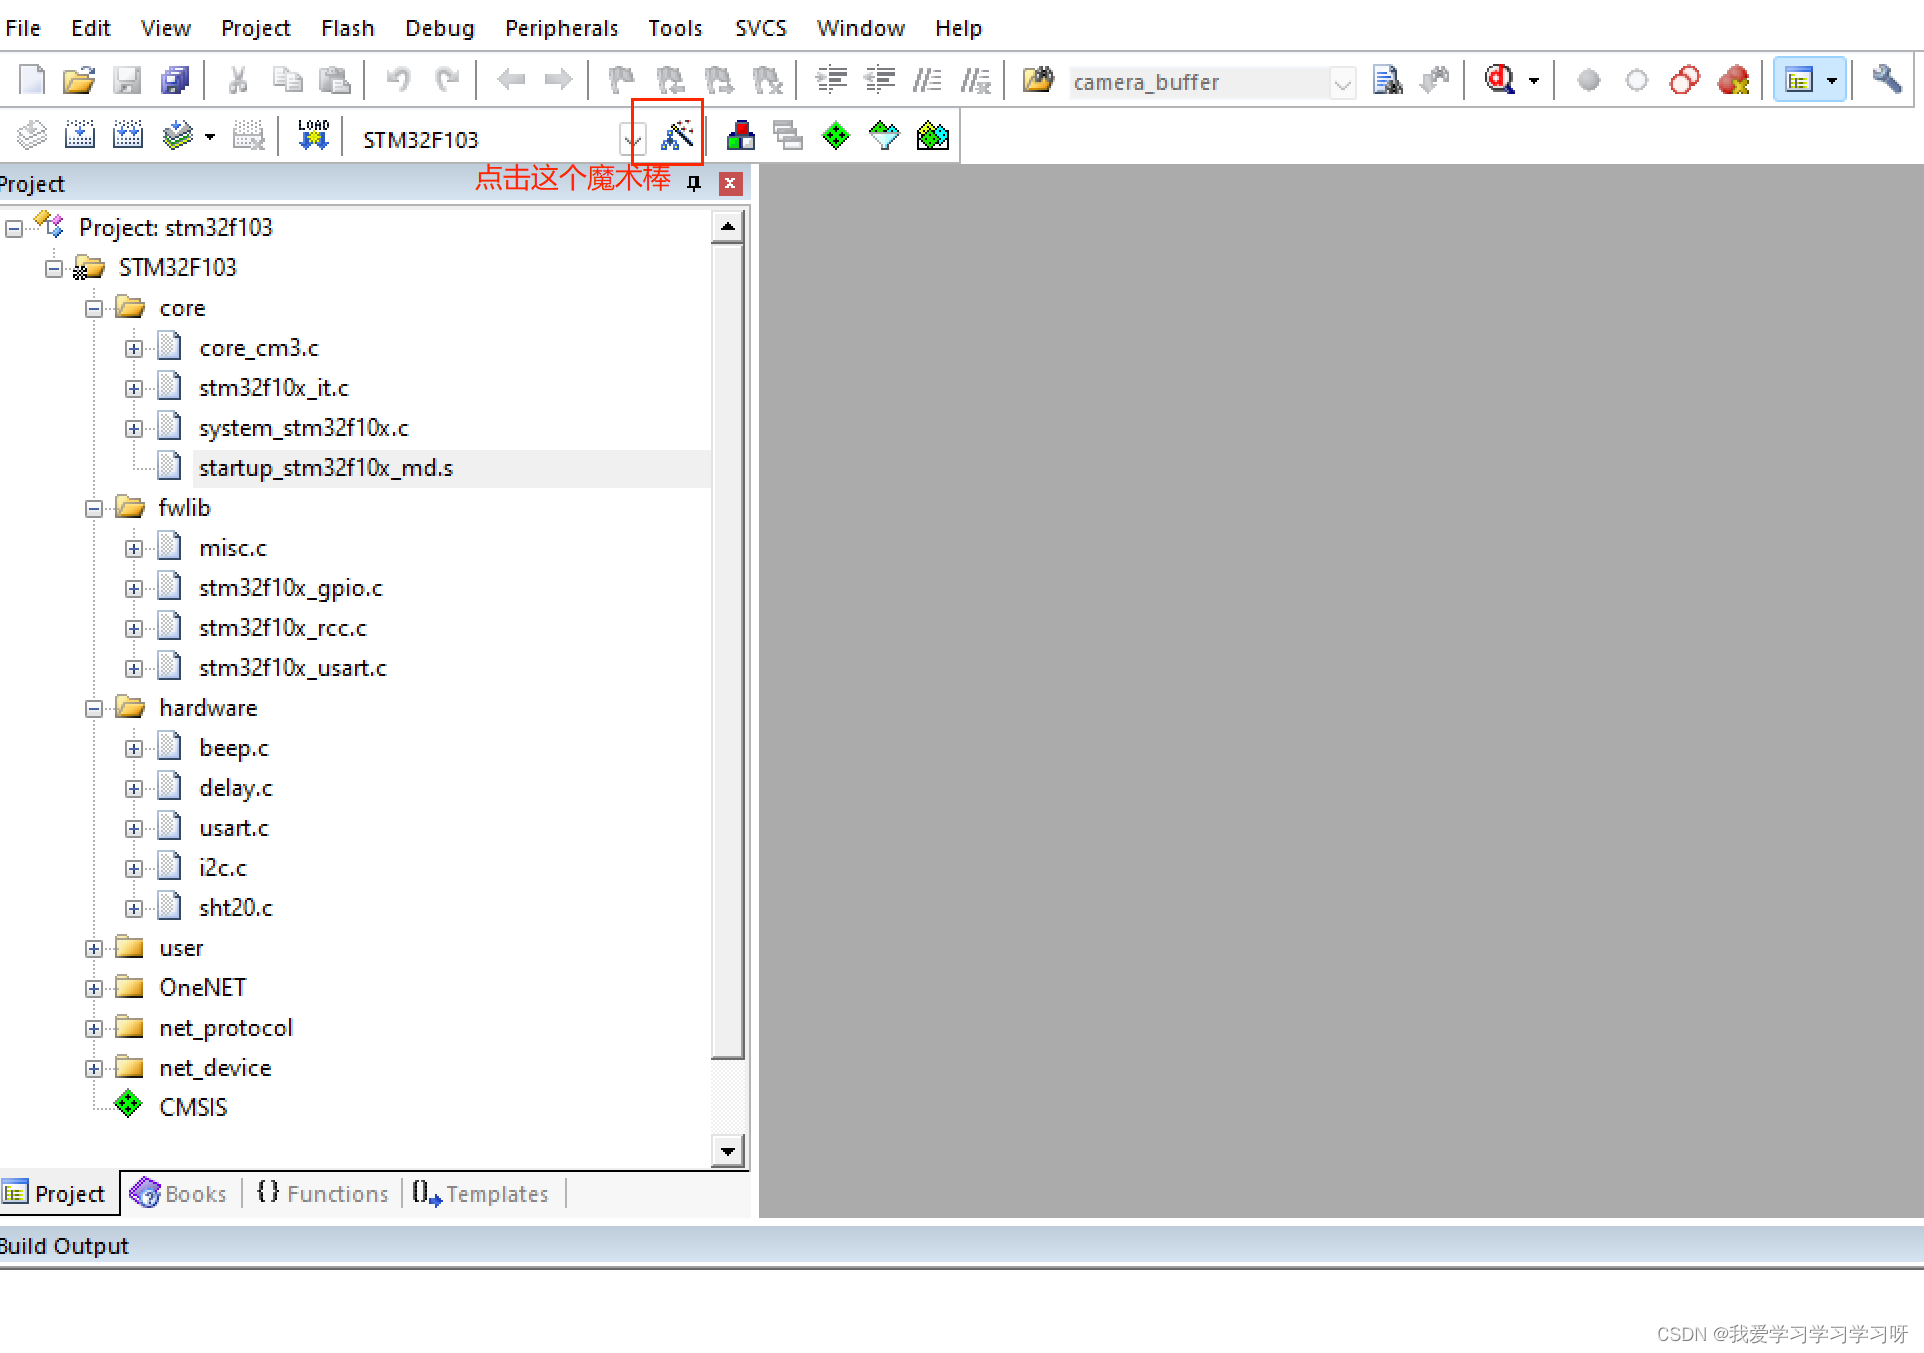Viewport: 1924px width, 1353px height.
Task: Click the Save All toolbar icon
Action: coord(175,80)
